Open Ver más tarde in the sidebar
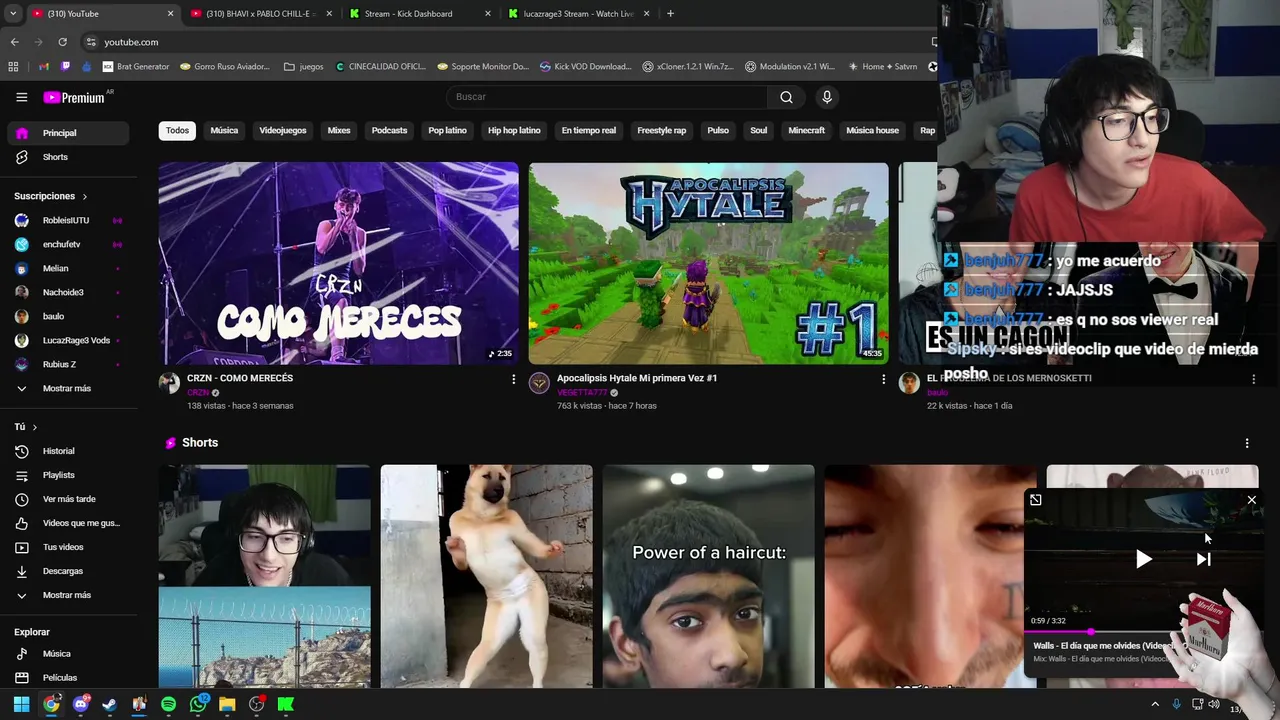Screen dimensions: 1280x720 (x=68, y=499)
